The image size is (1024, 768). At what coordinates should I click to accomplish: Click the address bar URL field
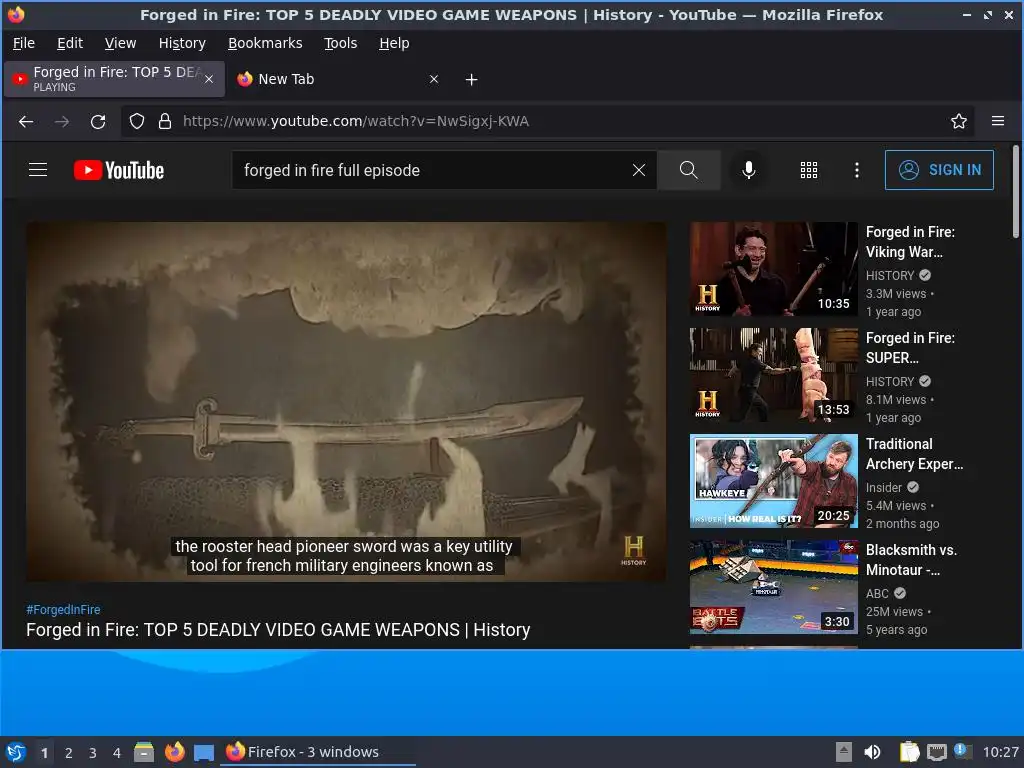pyautogui.click(x=549, y=121)
